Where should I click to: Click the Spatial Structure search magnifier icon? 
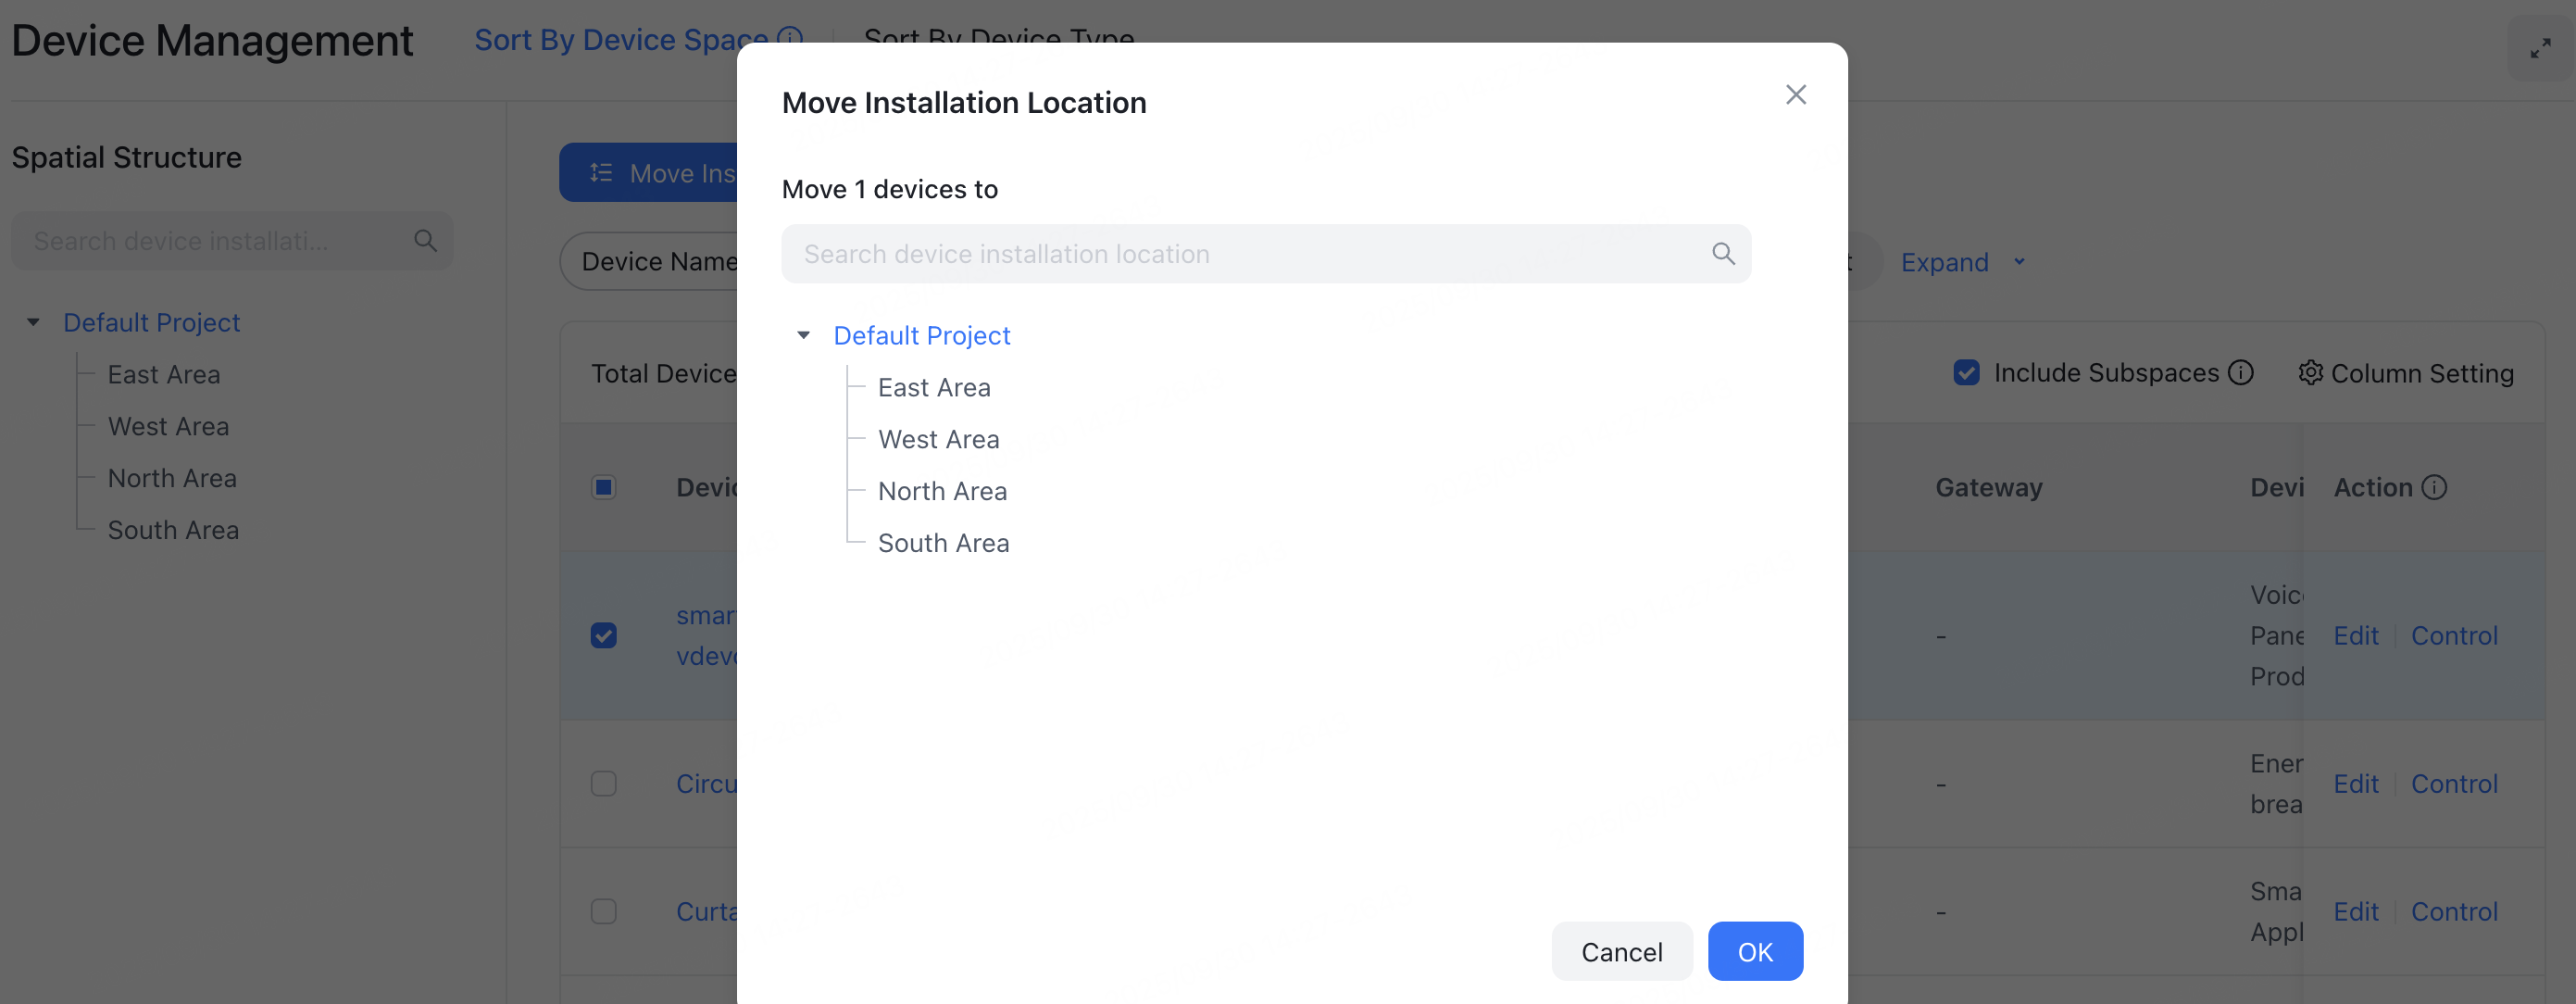click(425, 241)
